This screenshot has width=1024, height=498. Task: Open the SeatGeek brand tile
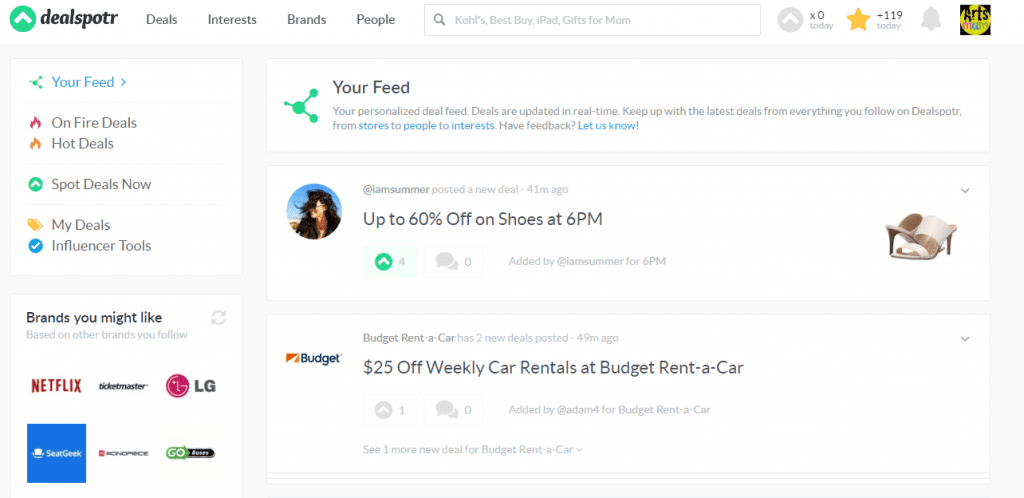57,453
